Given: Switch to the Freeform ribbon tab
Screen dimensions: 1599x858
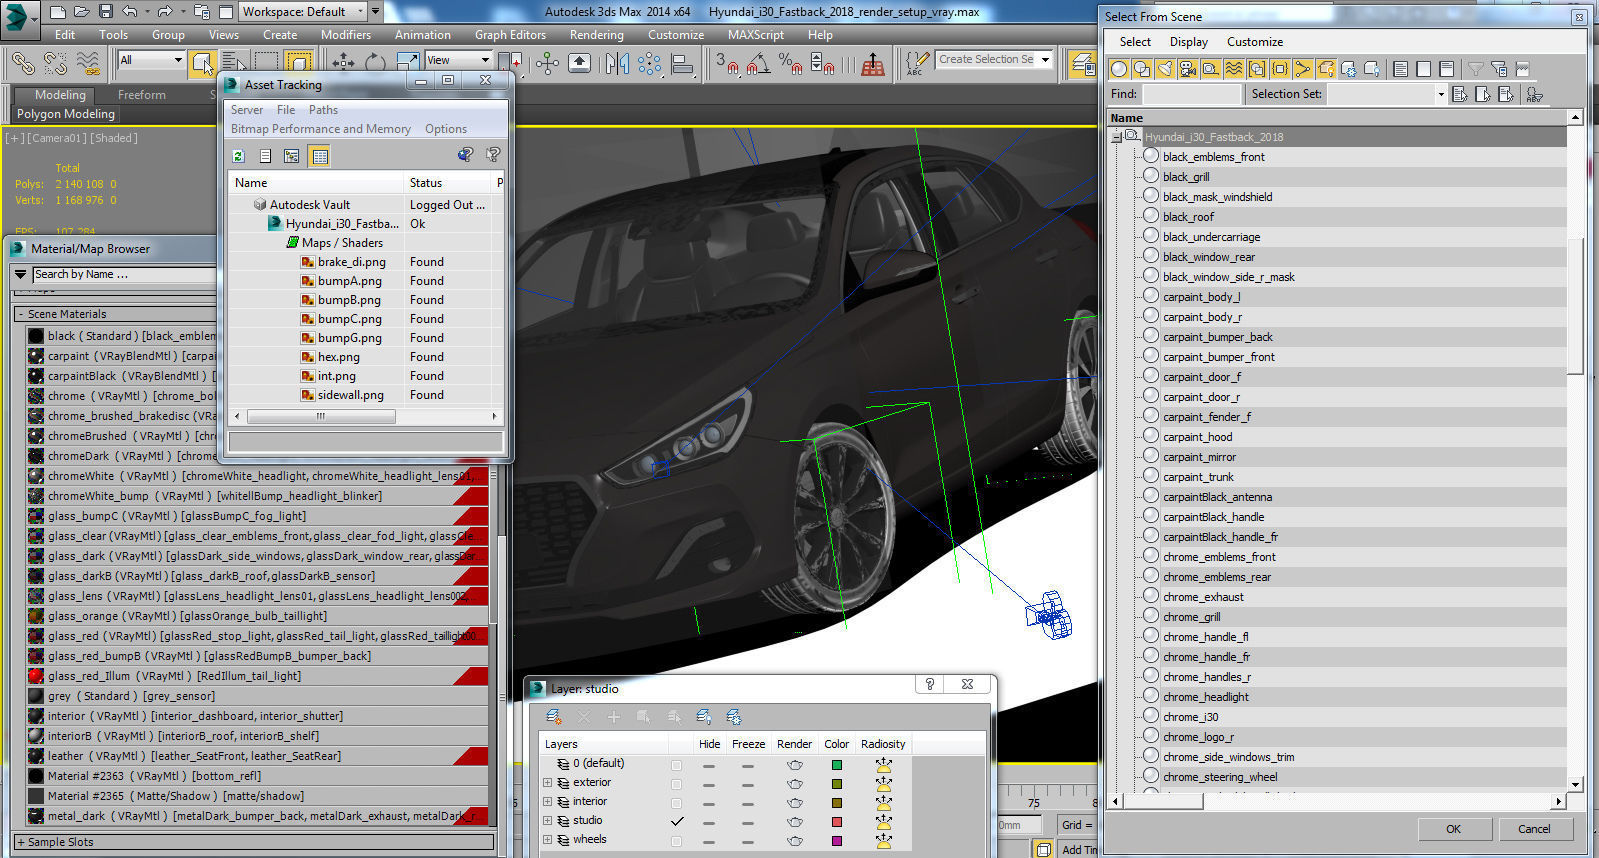Looking at the screenshot, I should (142, 95).
